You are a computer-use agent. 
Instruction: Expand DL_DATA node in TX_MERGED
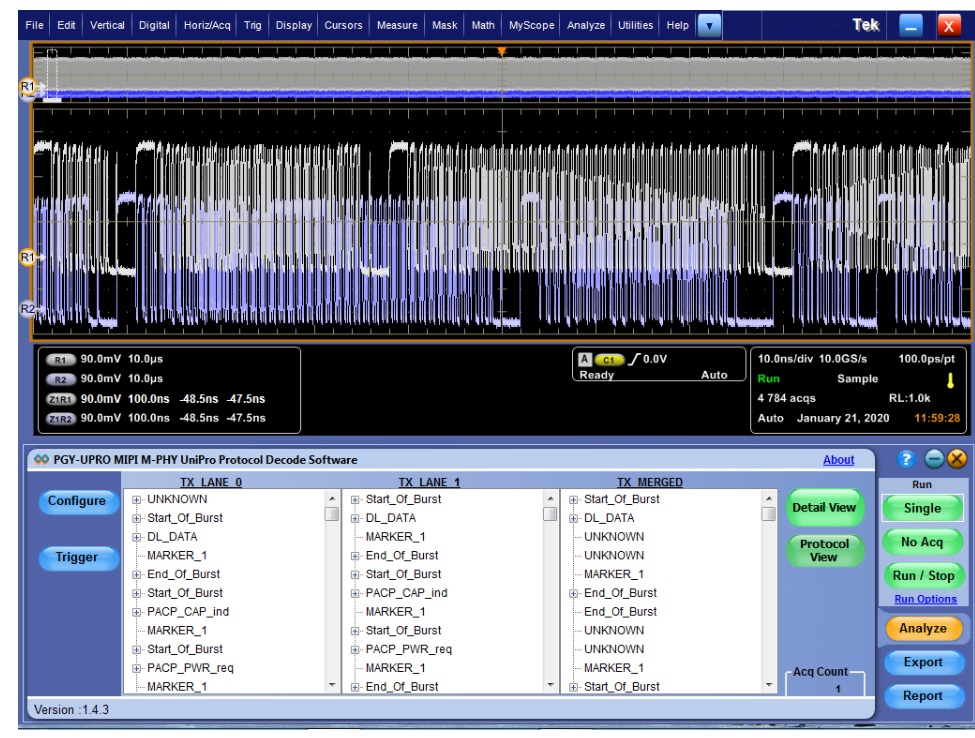(x=573, y=518)
